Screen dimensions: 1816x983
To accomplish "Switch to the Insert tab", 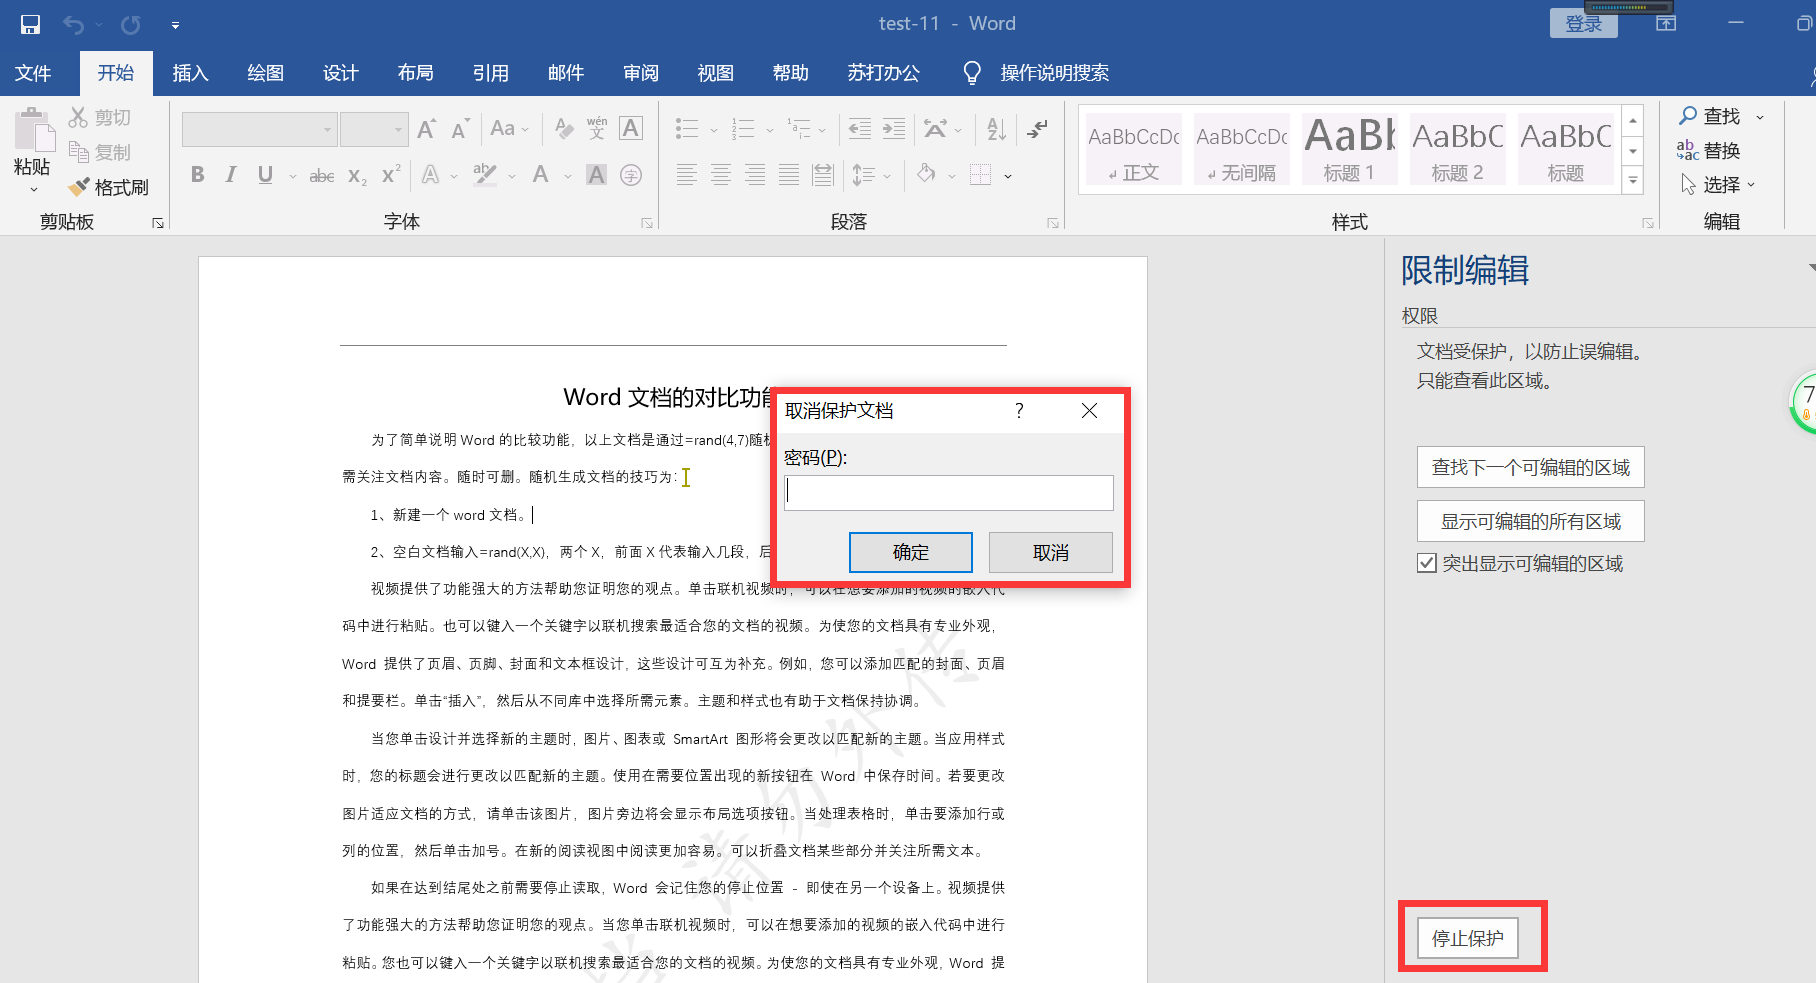I will coord(190,73).
